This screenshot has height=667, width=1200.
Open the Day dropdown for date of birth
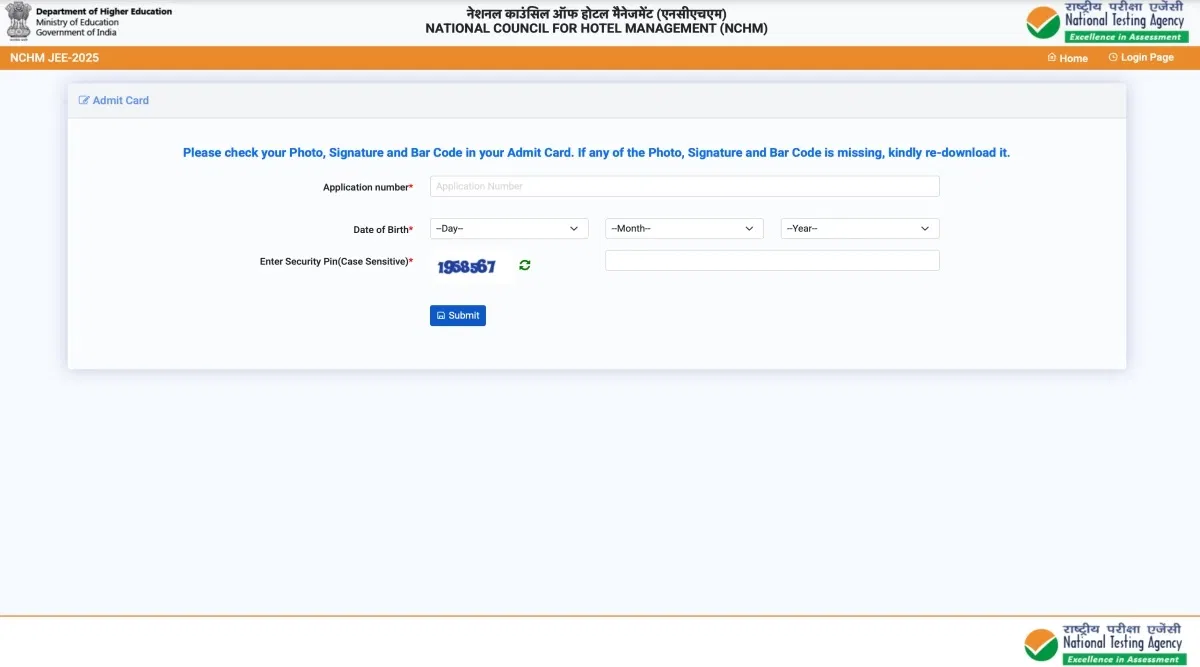(509, 229)
